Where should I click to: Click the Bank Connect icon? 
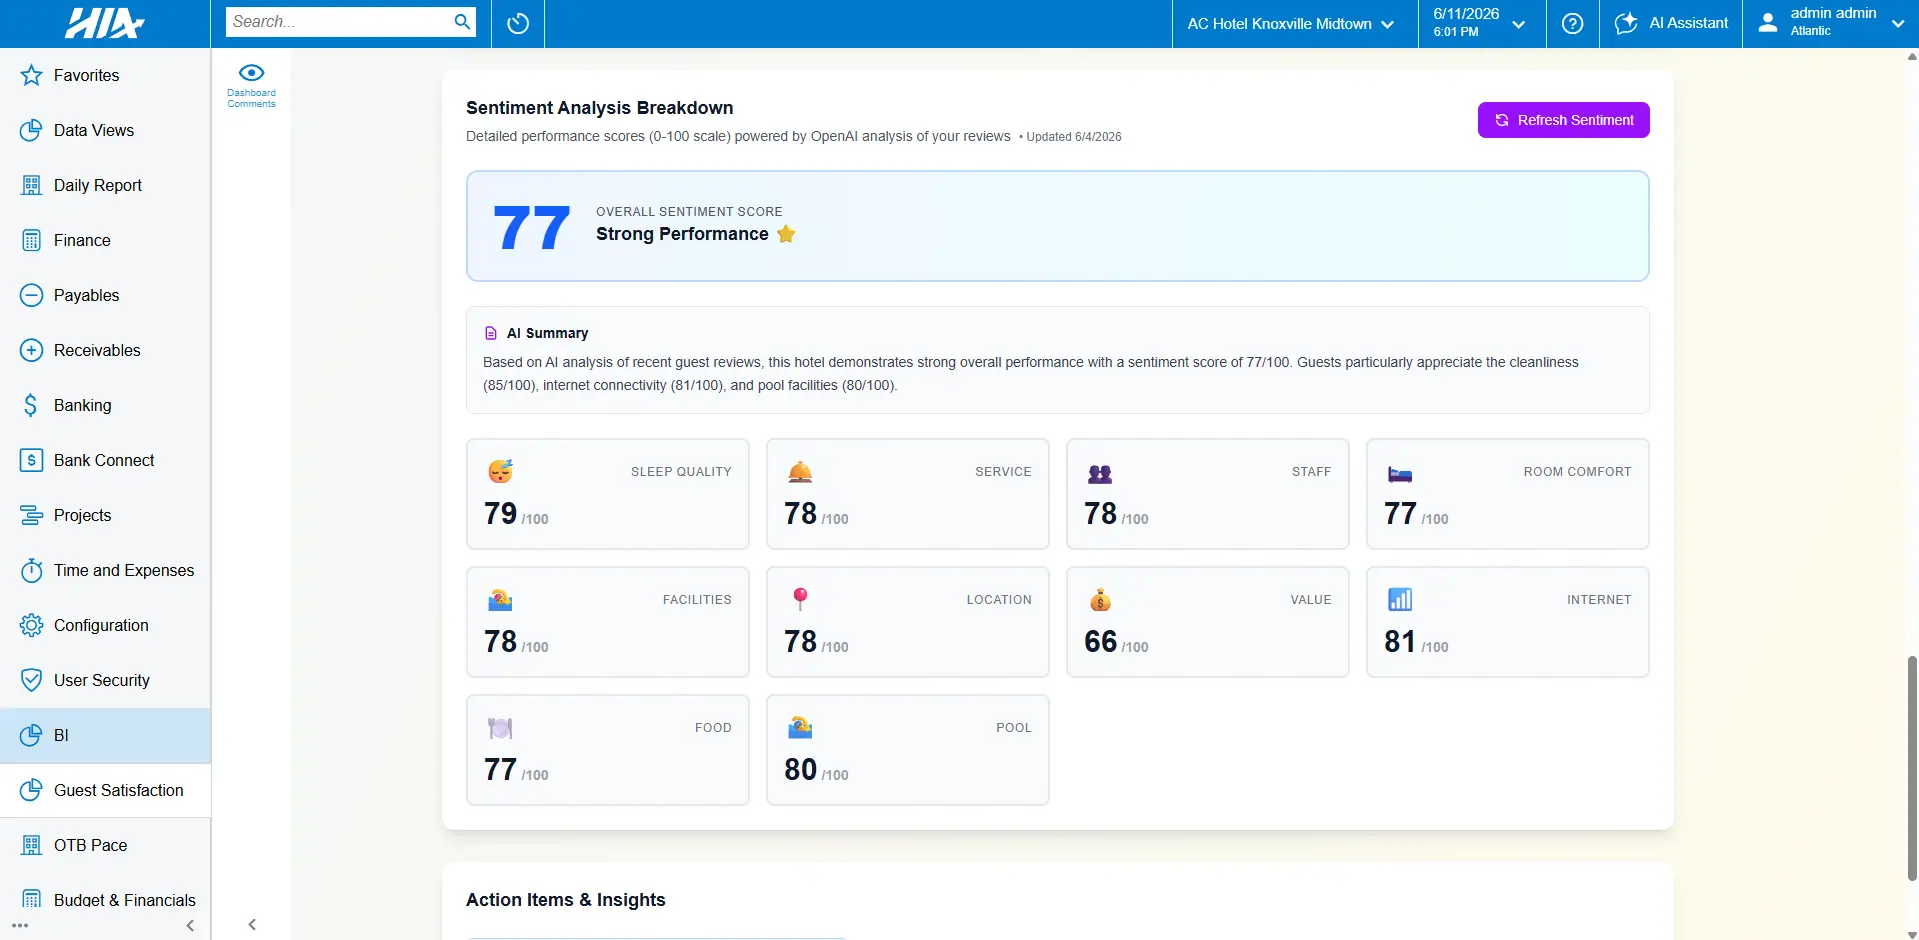pyautogui.click(x=31, y=460)
